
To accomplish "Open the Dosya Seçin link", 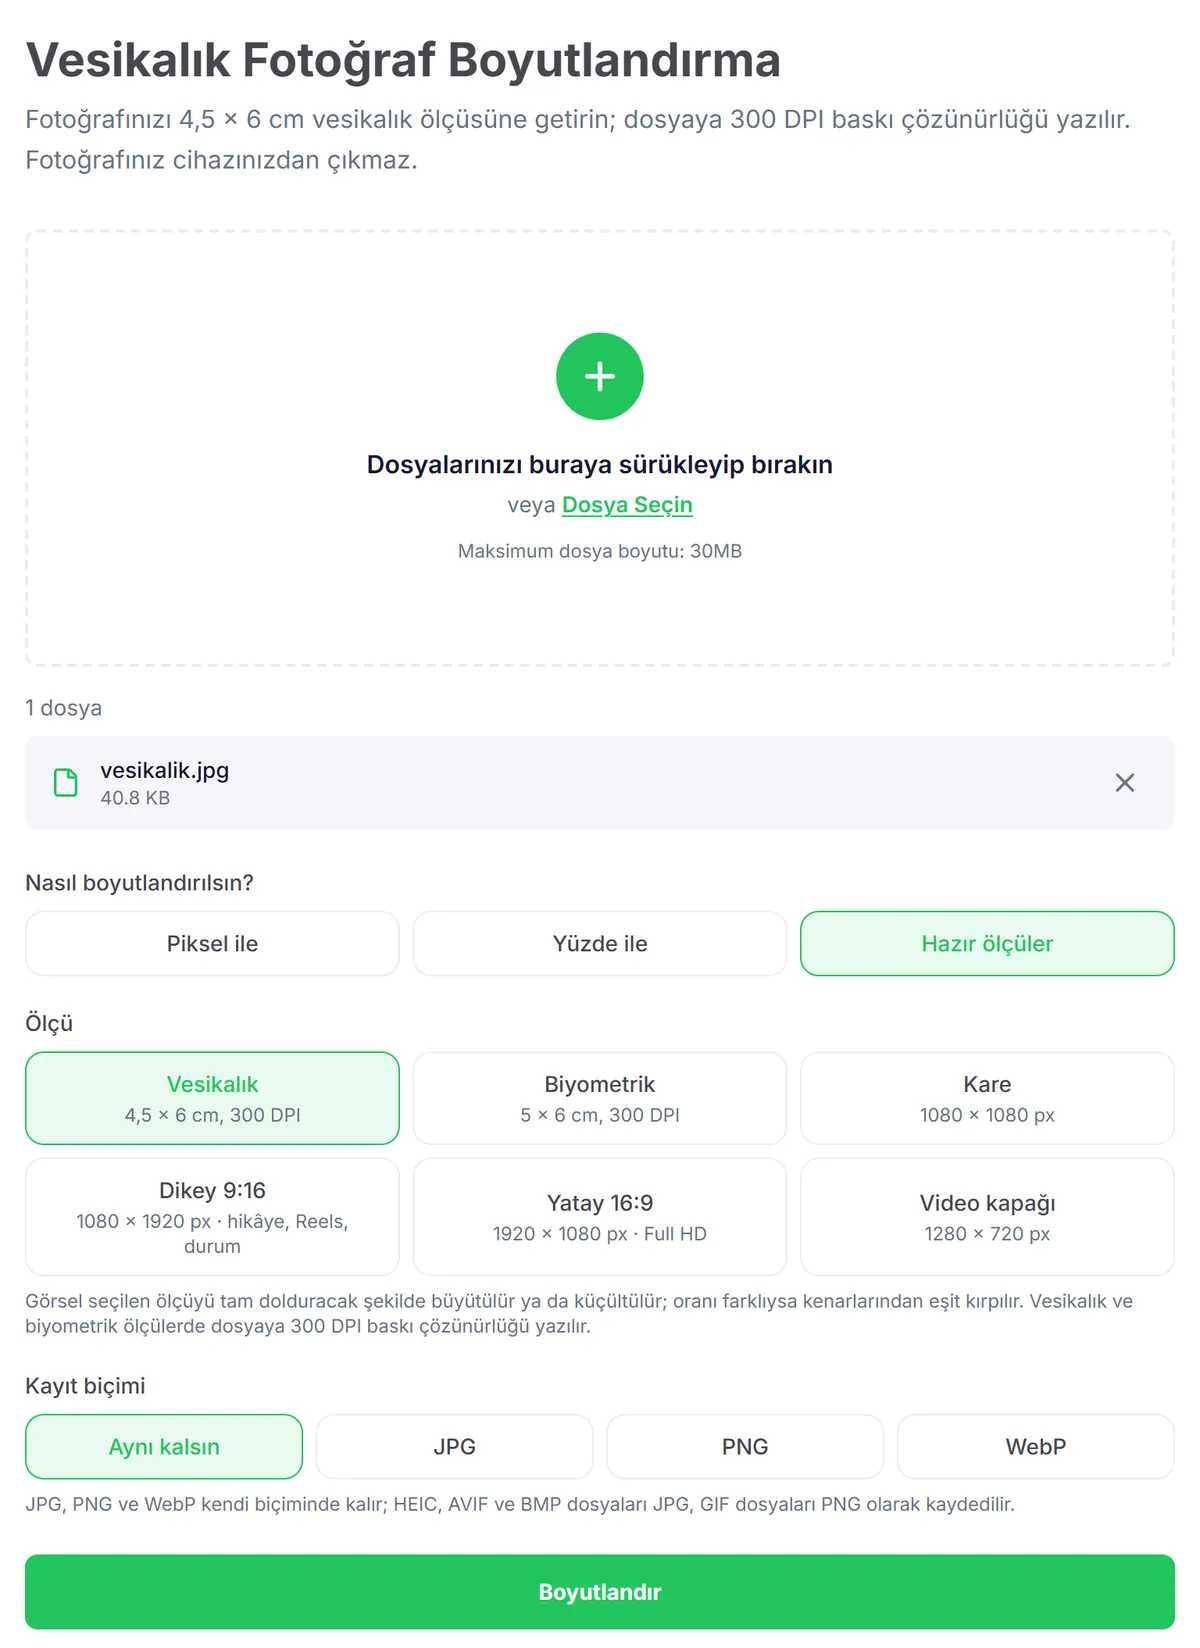I will coord(627,505).
